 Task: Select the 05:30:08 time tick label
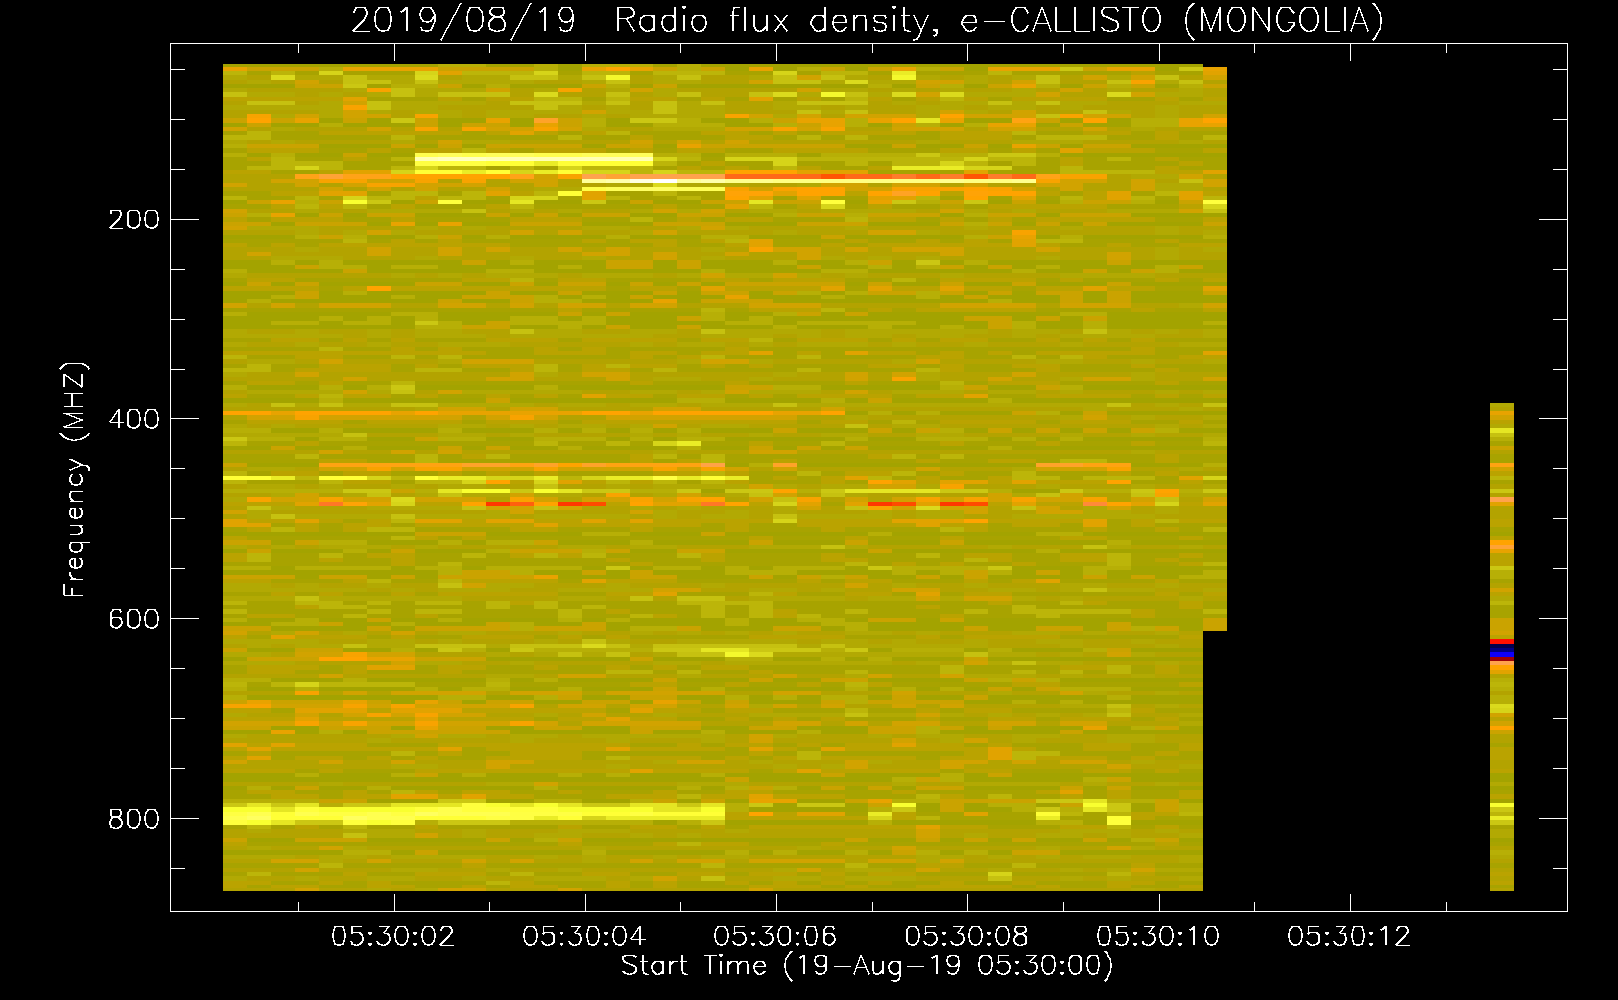click(966, 937)
